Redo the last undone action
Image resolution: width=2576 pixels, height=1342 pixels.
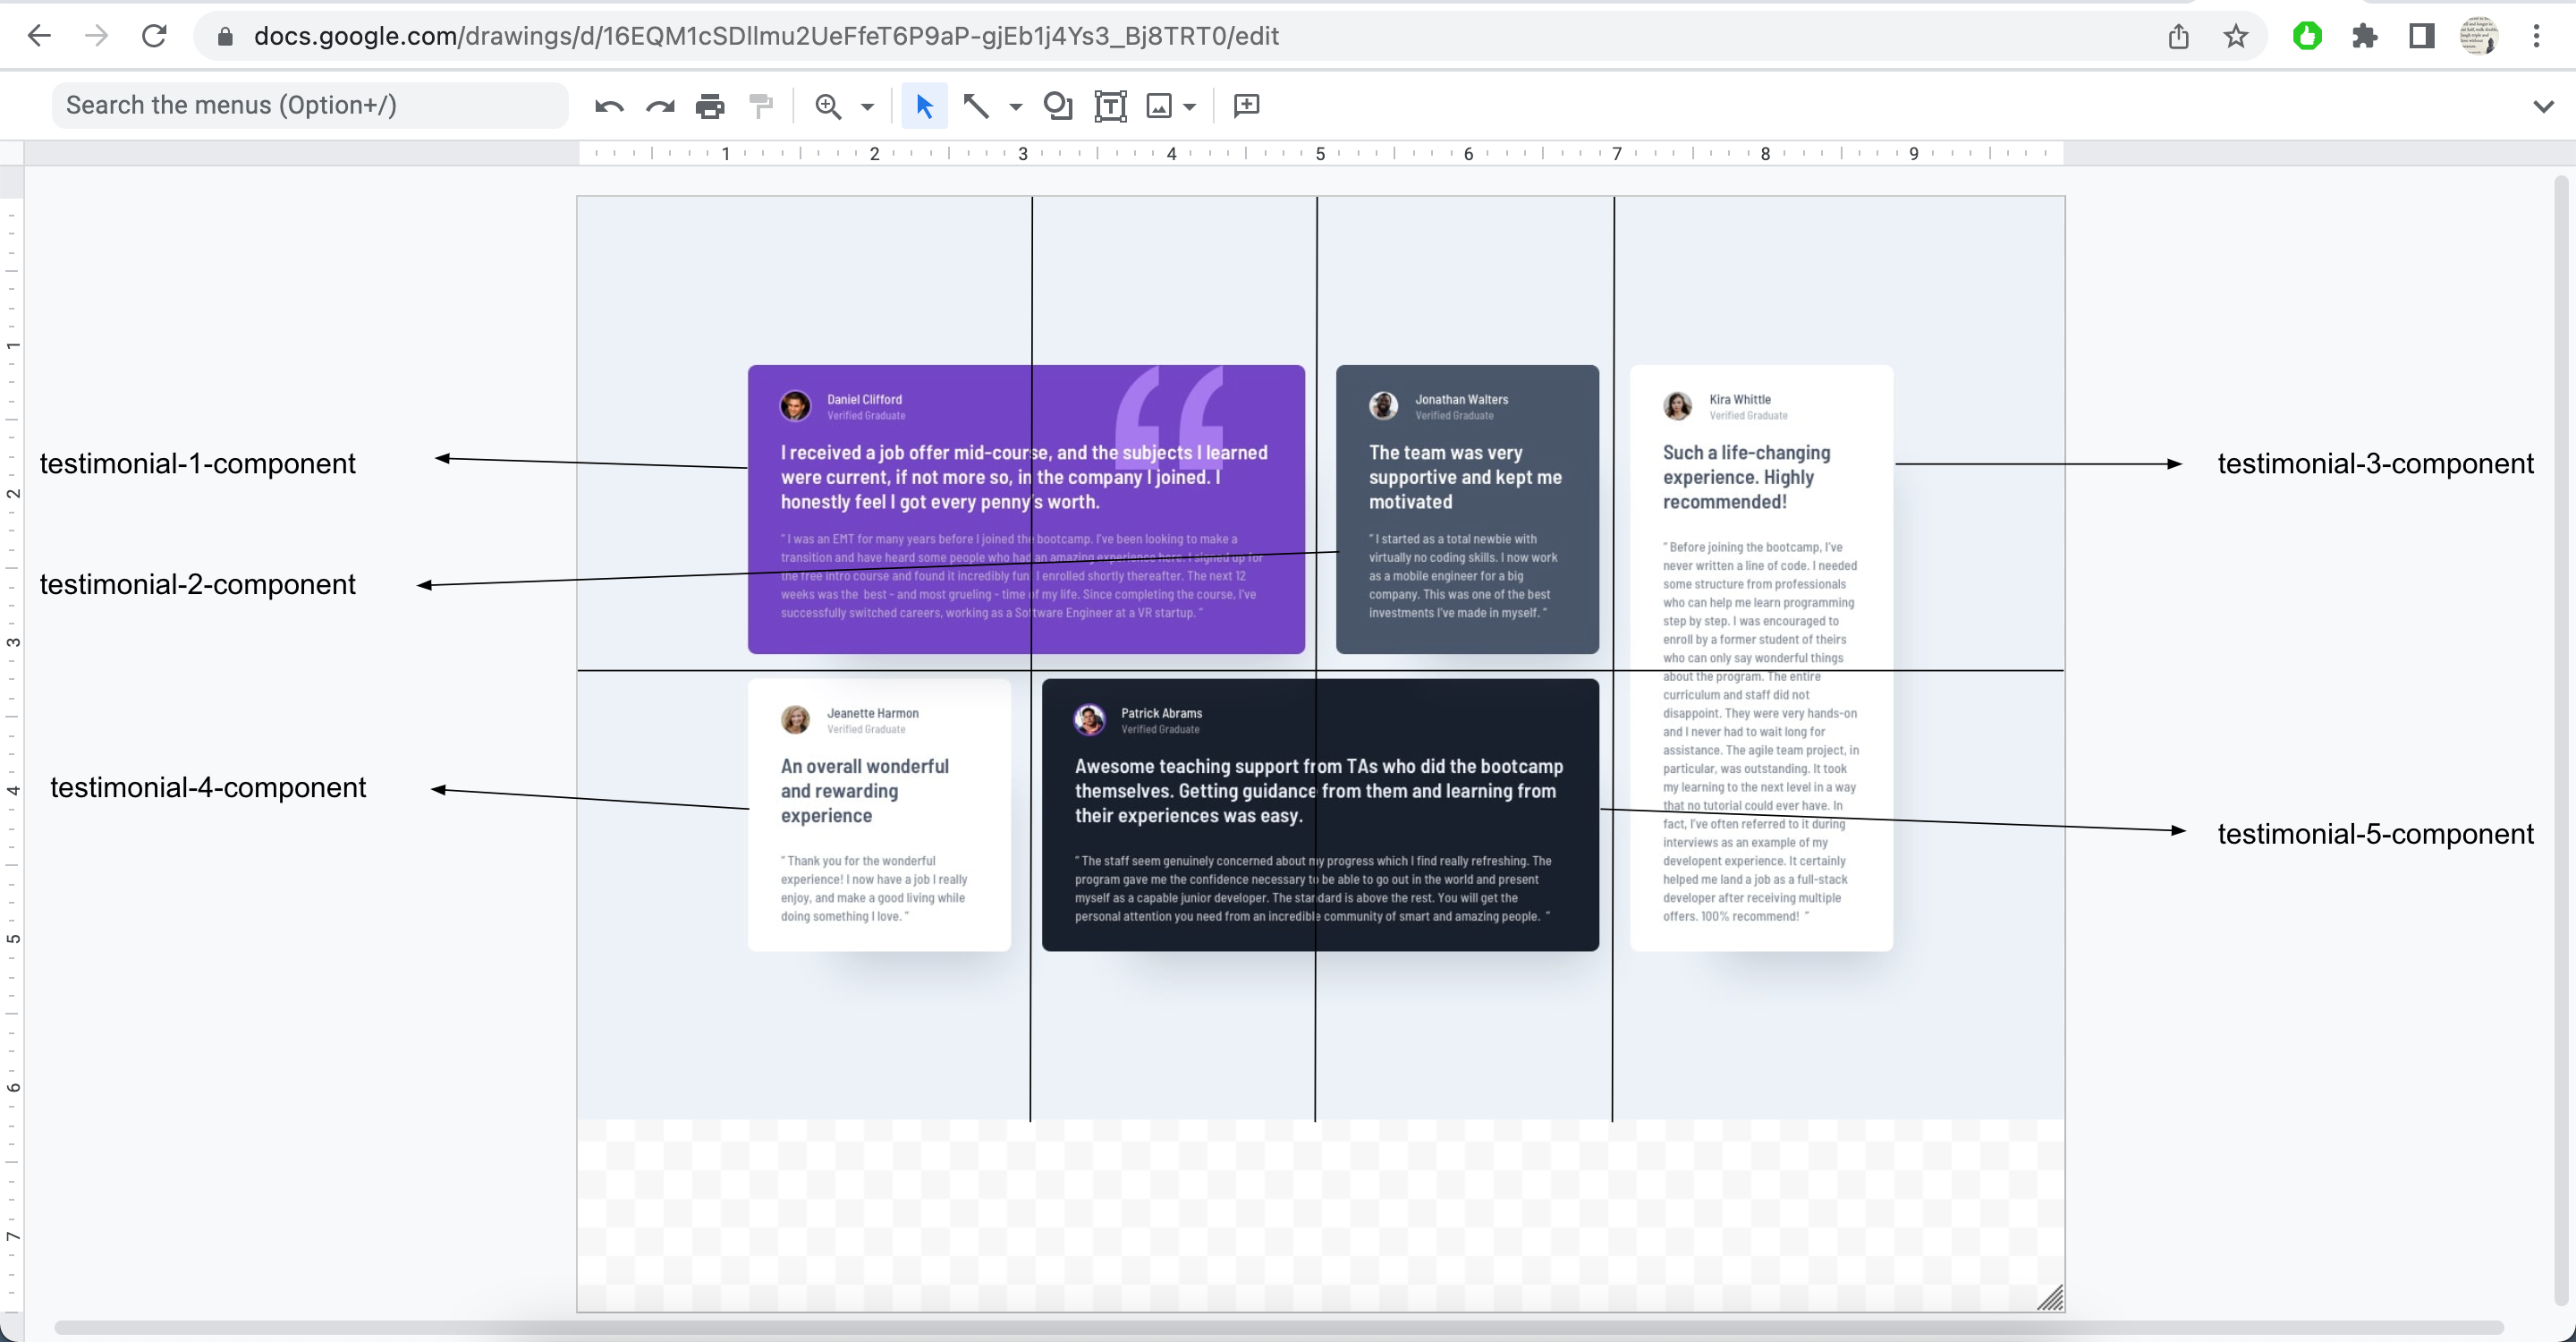click(x=660, y=106)
